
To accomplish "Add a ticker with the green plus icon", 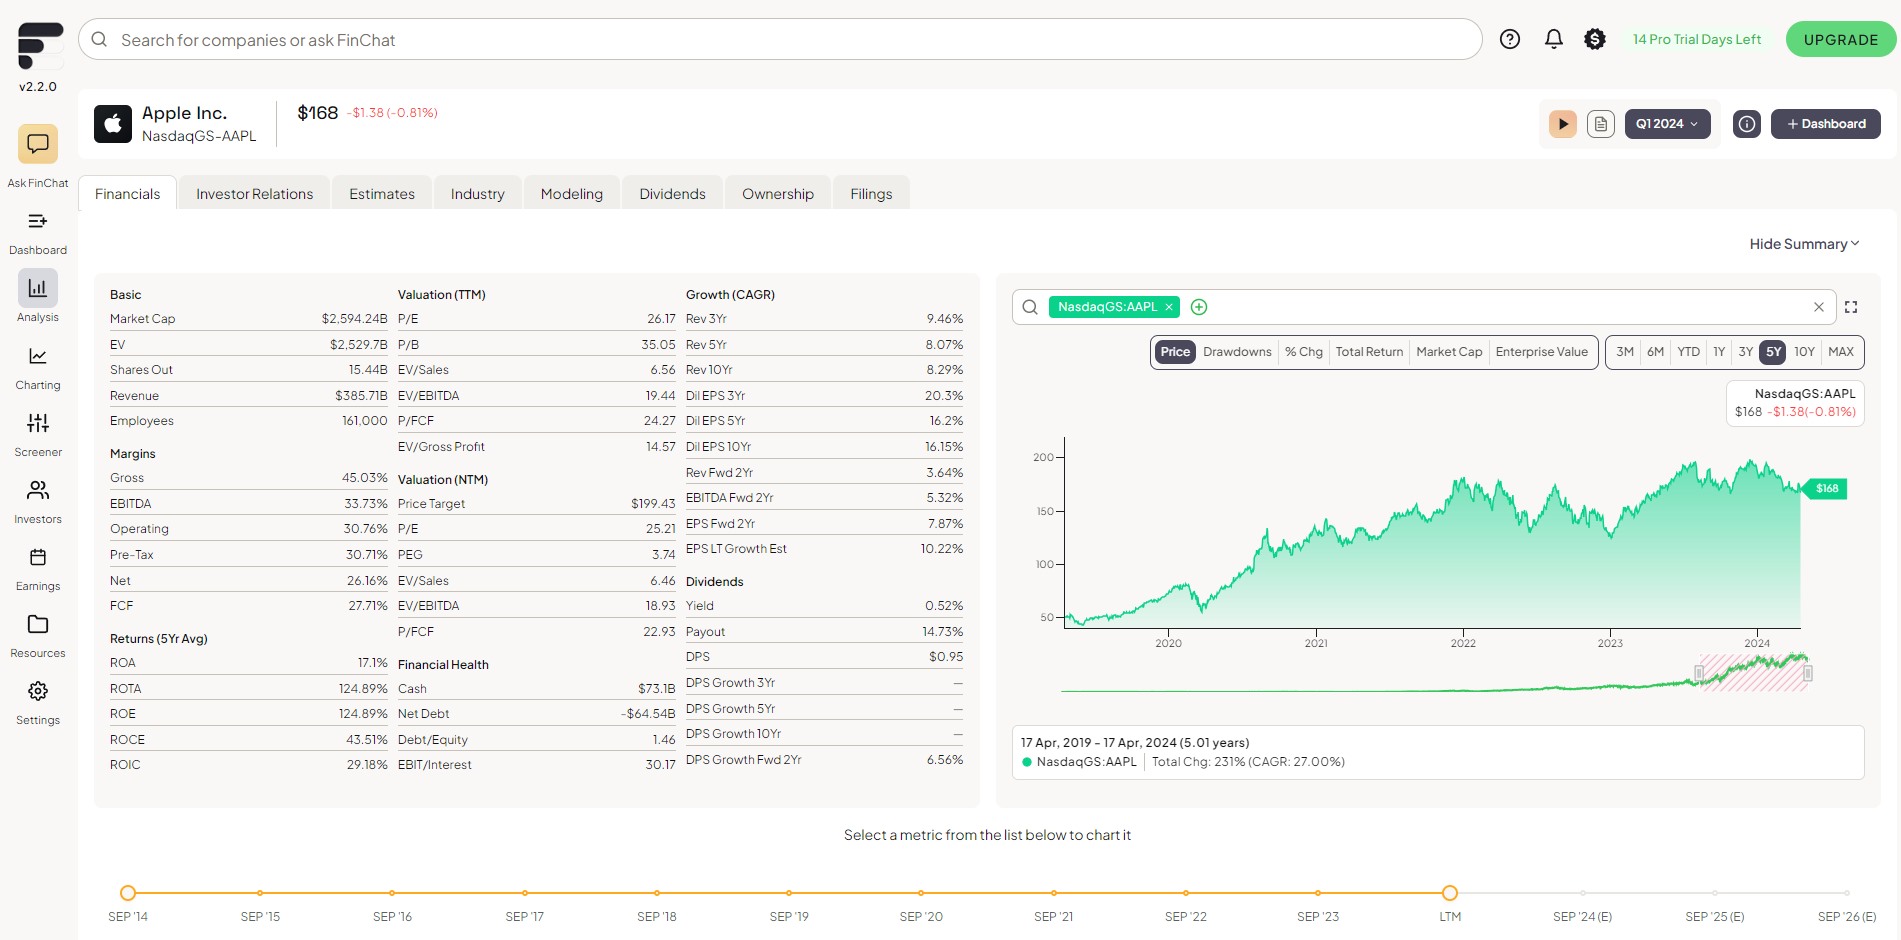I will coord(1199,307).
